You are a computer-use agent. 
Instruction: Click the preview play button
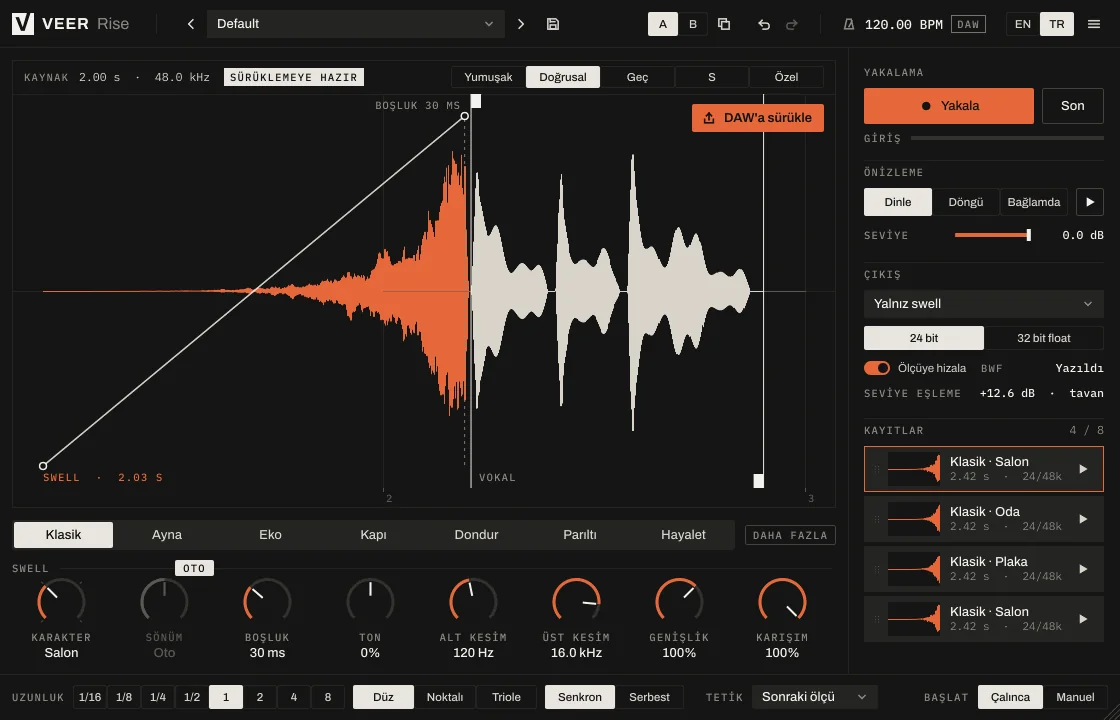click(1090, 202)
